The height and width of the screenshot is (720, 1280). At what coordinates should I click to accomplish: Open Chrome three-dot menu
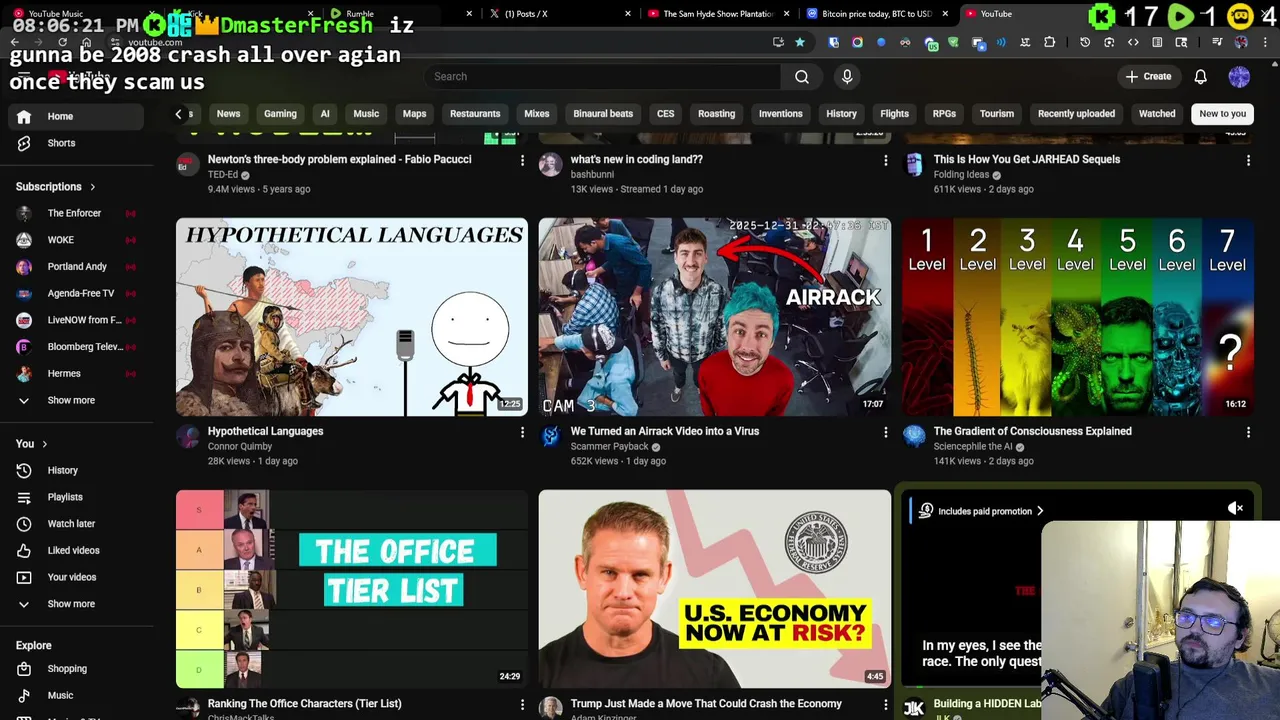point(1265,42)
